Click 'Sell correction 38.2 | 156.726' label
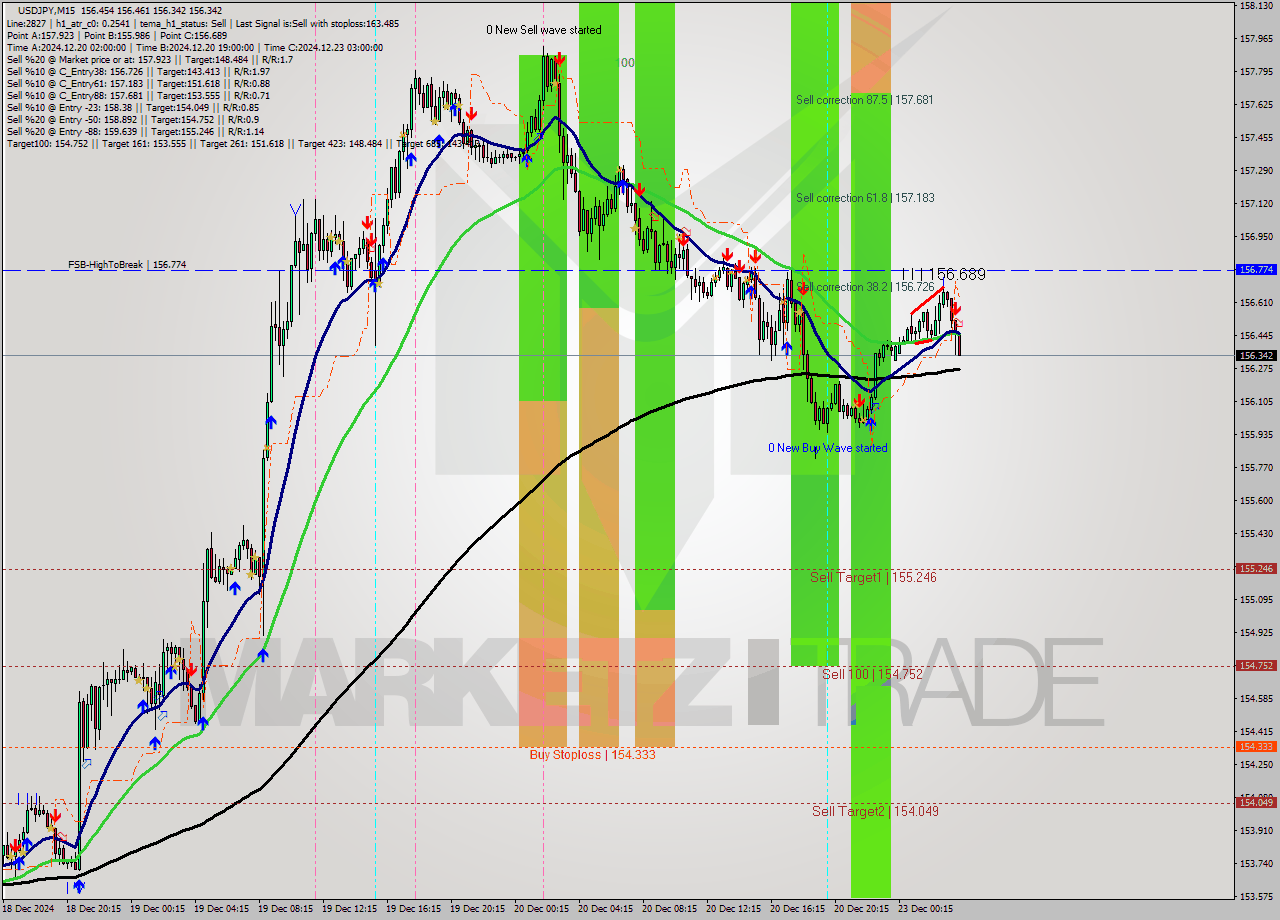1280x920 pixels. click(865, 287)
